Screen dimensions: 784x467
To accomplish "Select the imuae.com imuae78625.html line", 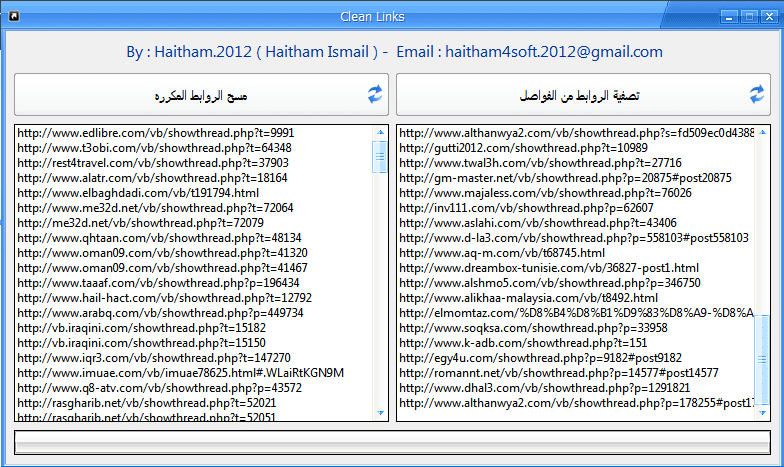I will pyautogui.click(x=180, y=373).
